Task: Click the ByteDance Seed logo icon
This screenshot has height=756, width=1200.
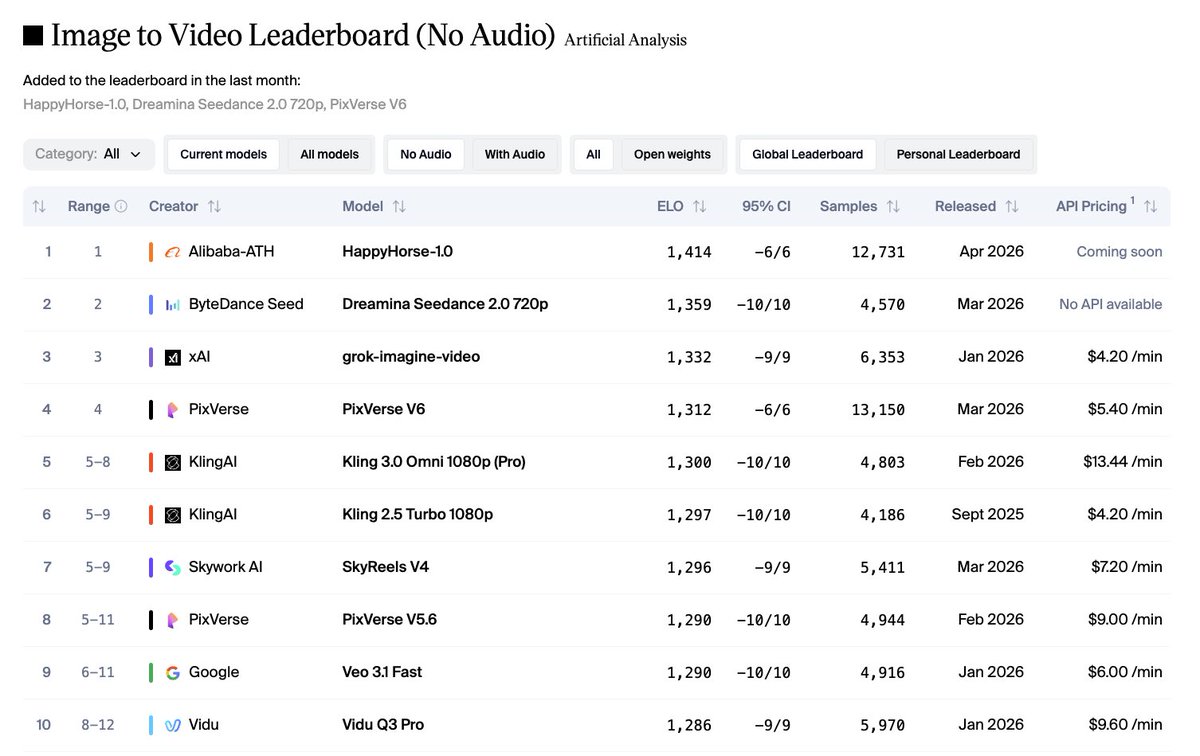Action: coord(172,304)
